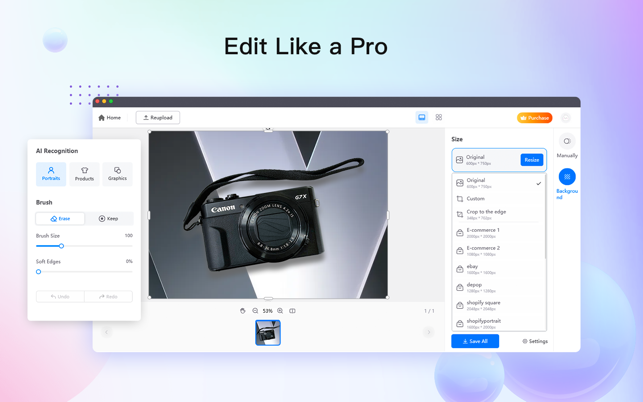Open the Manually editing tool
Image resolution: width=643 pixels, height=402 pixels.
(x=567, y=146)
